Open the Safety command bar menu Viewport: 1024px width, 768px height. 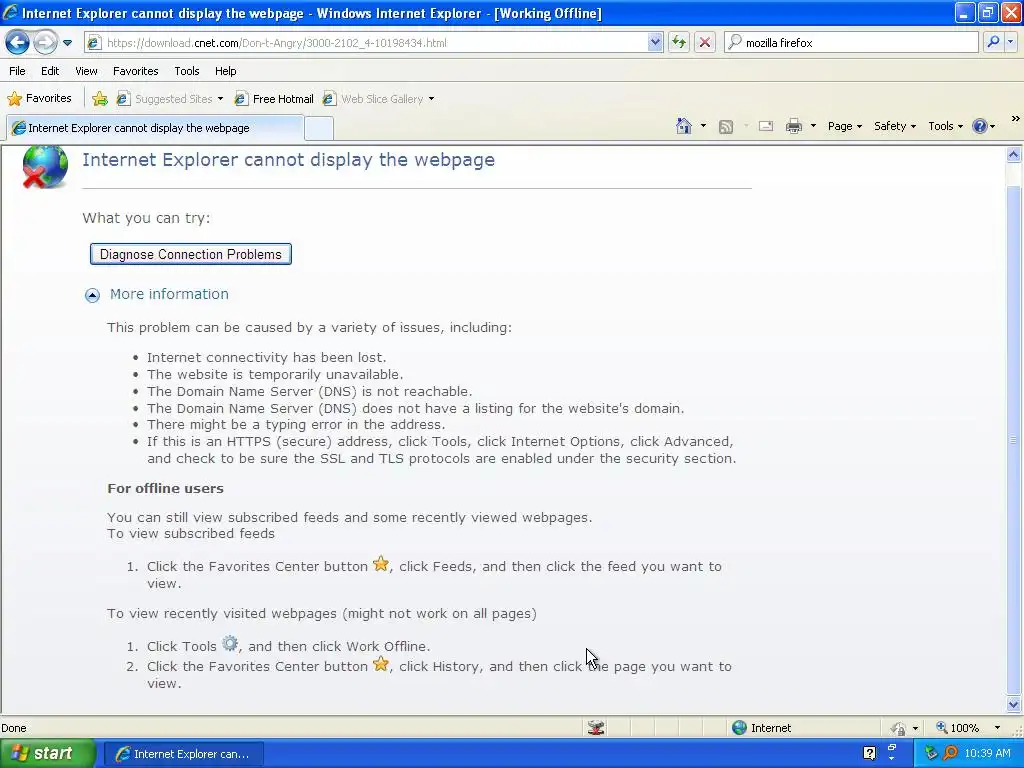[895, 126]
